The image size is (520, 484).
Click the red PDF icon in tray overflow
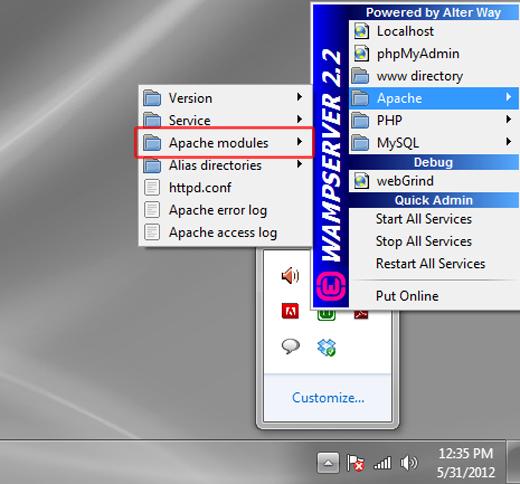point(361,314)
